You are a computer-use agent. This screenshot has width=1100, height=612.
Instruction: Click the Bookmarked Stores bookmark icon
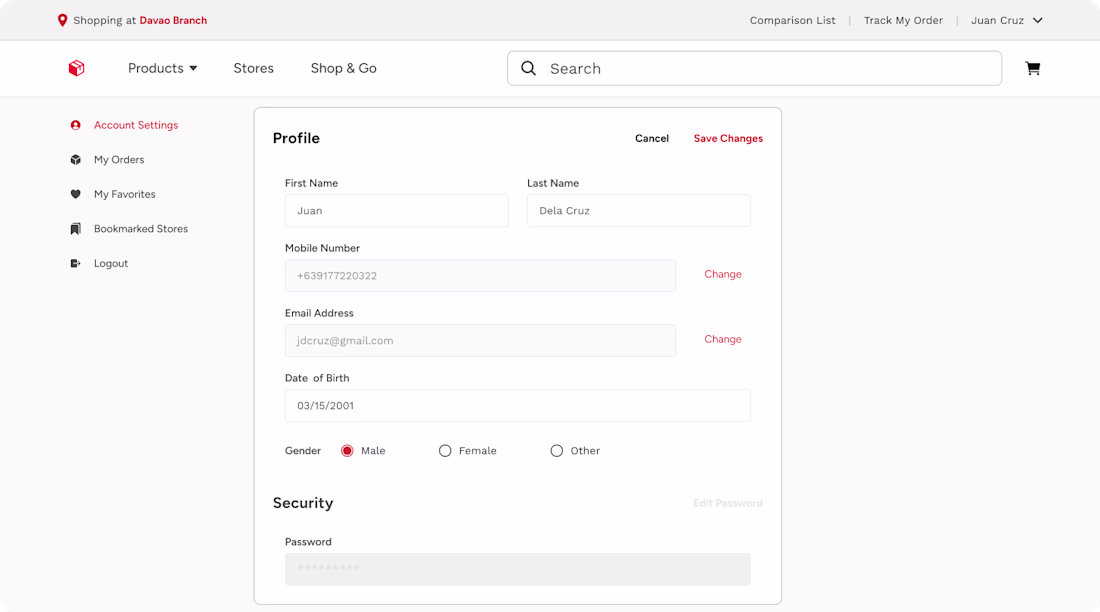(76, 229)
